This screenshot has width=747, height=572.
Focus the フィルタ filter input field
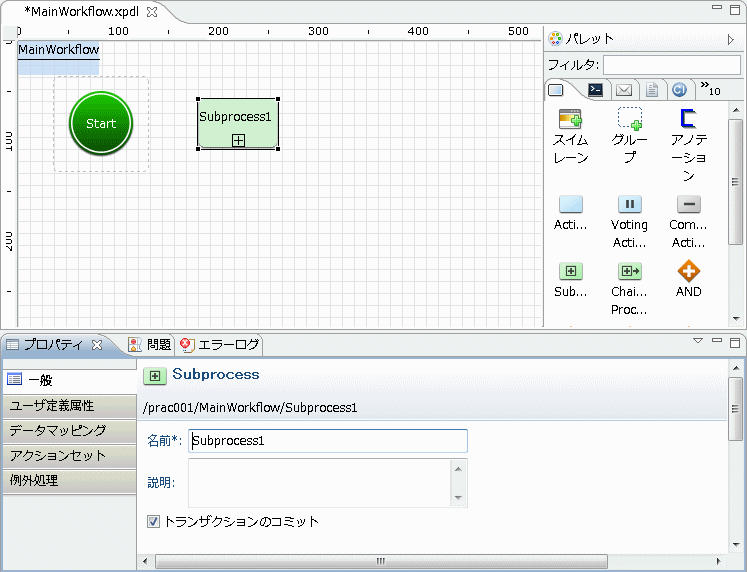coord(672,65)
